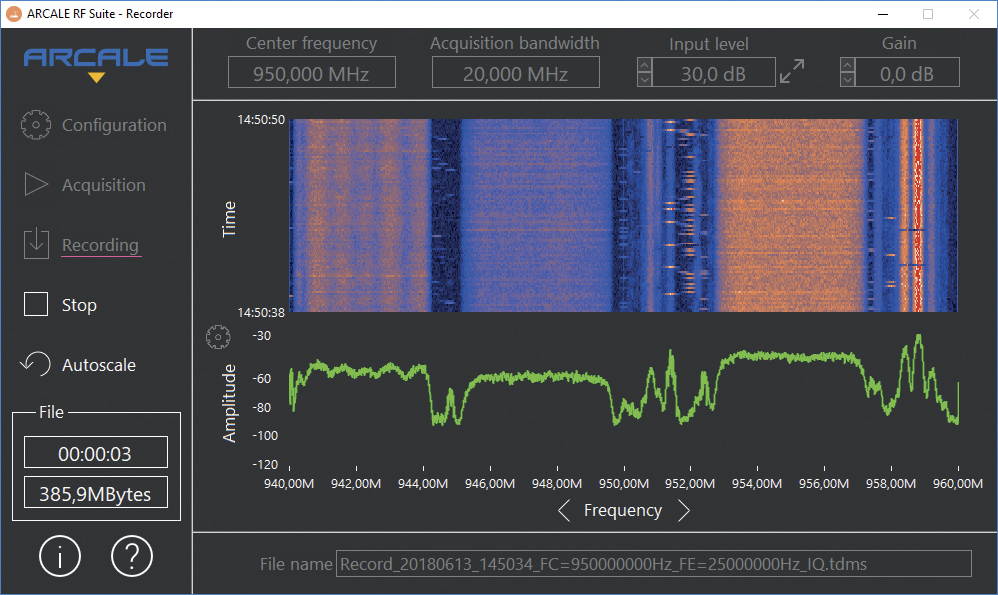Screen dimensions: 998x595
Task: Open Acquisition from the sidebar
Action: coord(101,184)
